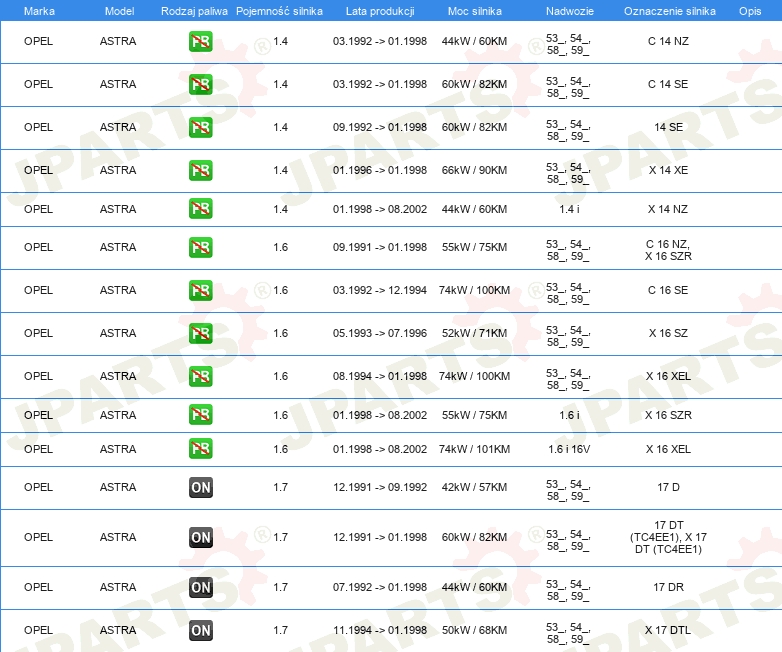This screenshot has height=652, width=782.
Task: Select the Oznaczenie silnika column header
Action: (669, 11)
